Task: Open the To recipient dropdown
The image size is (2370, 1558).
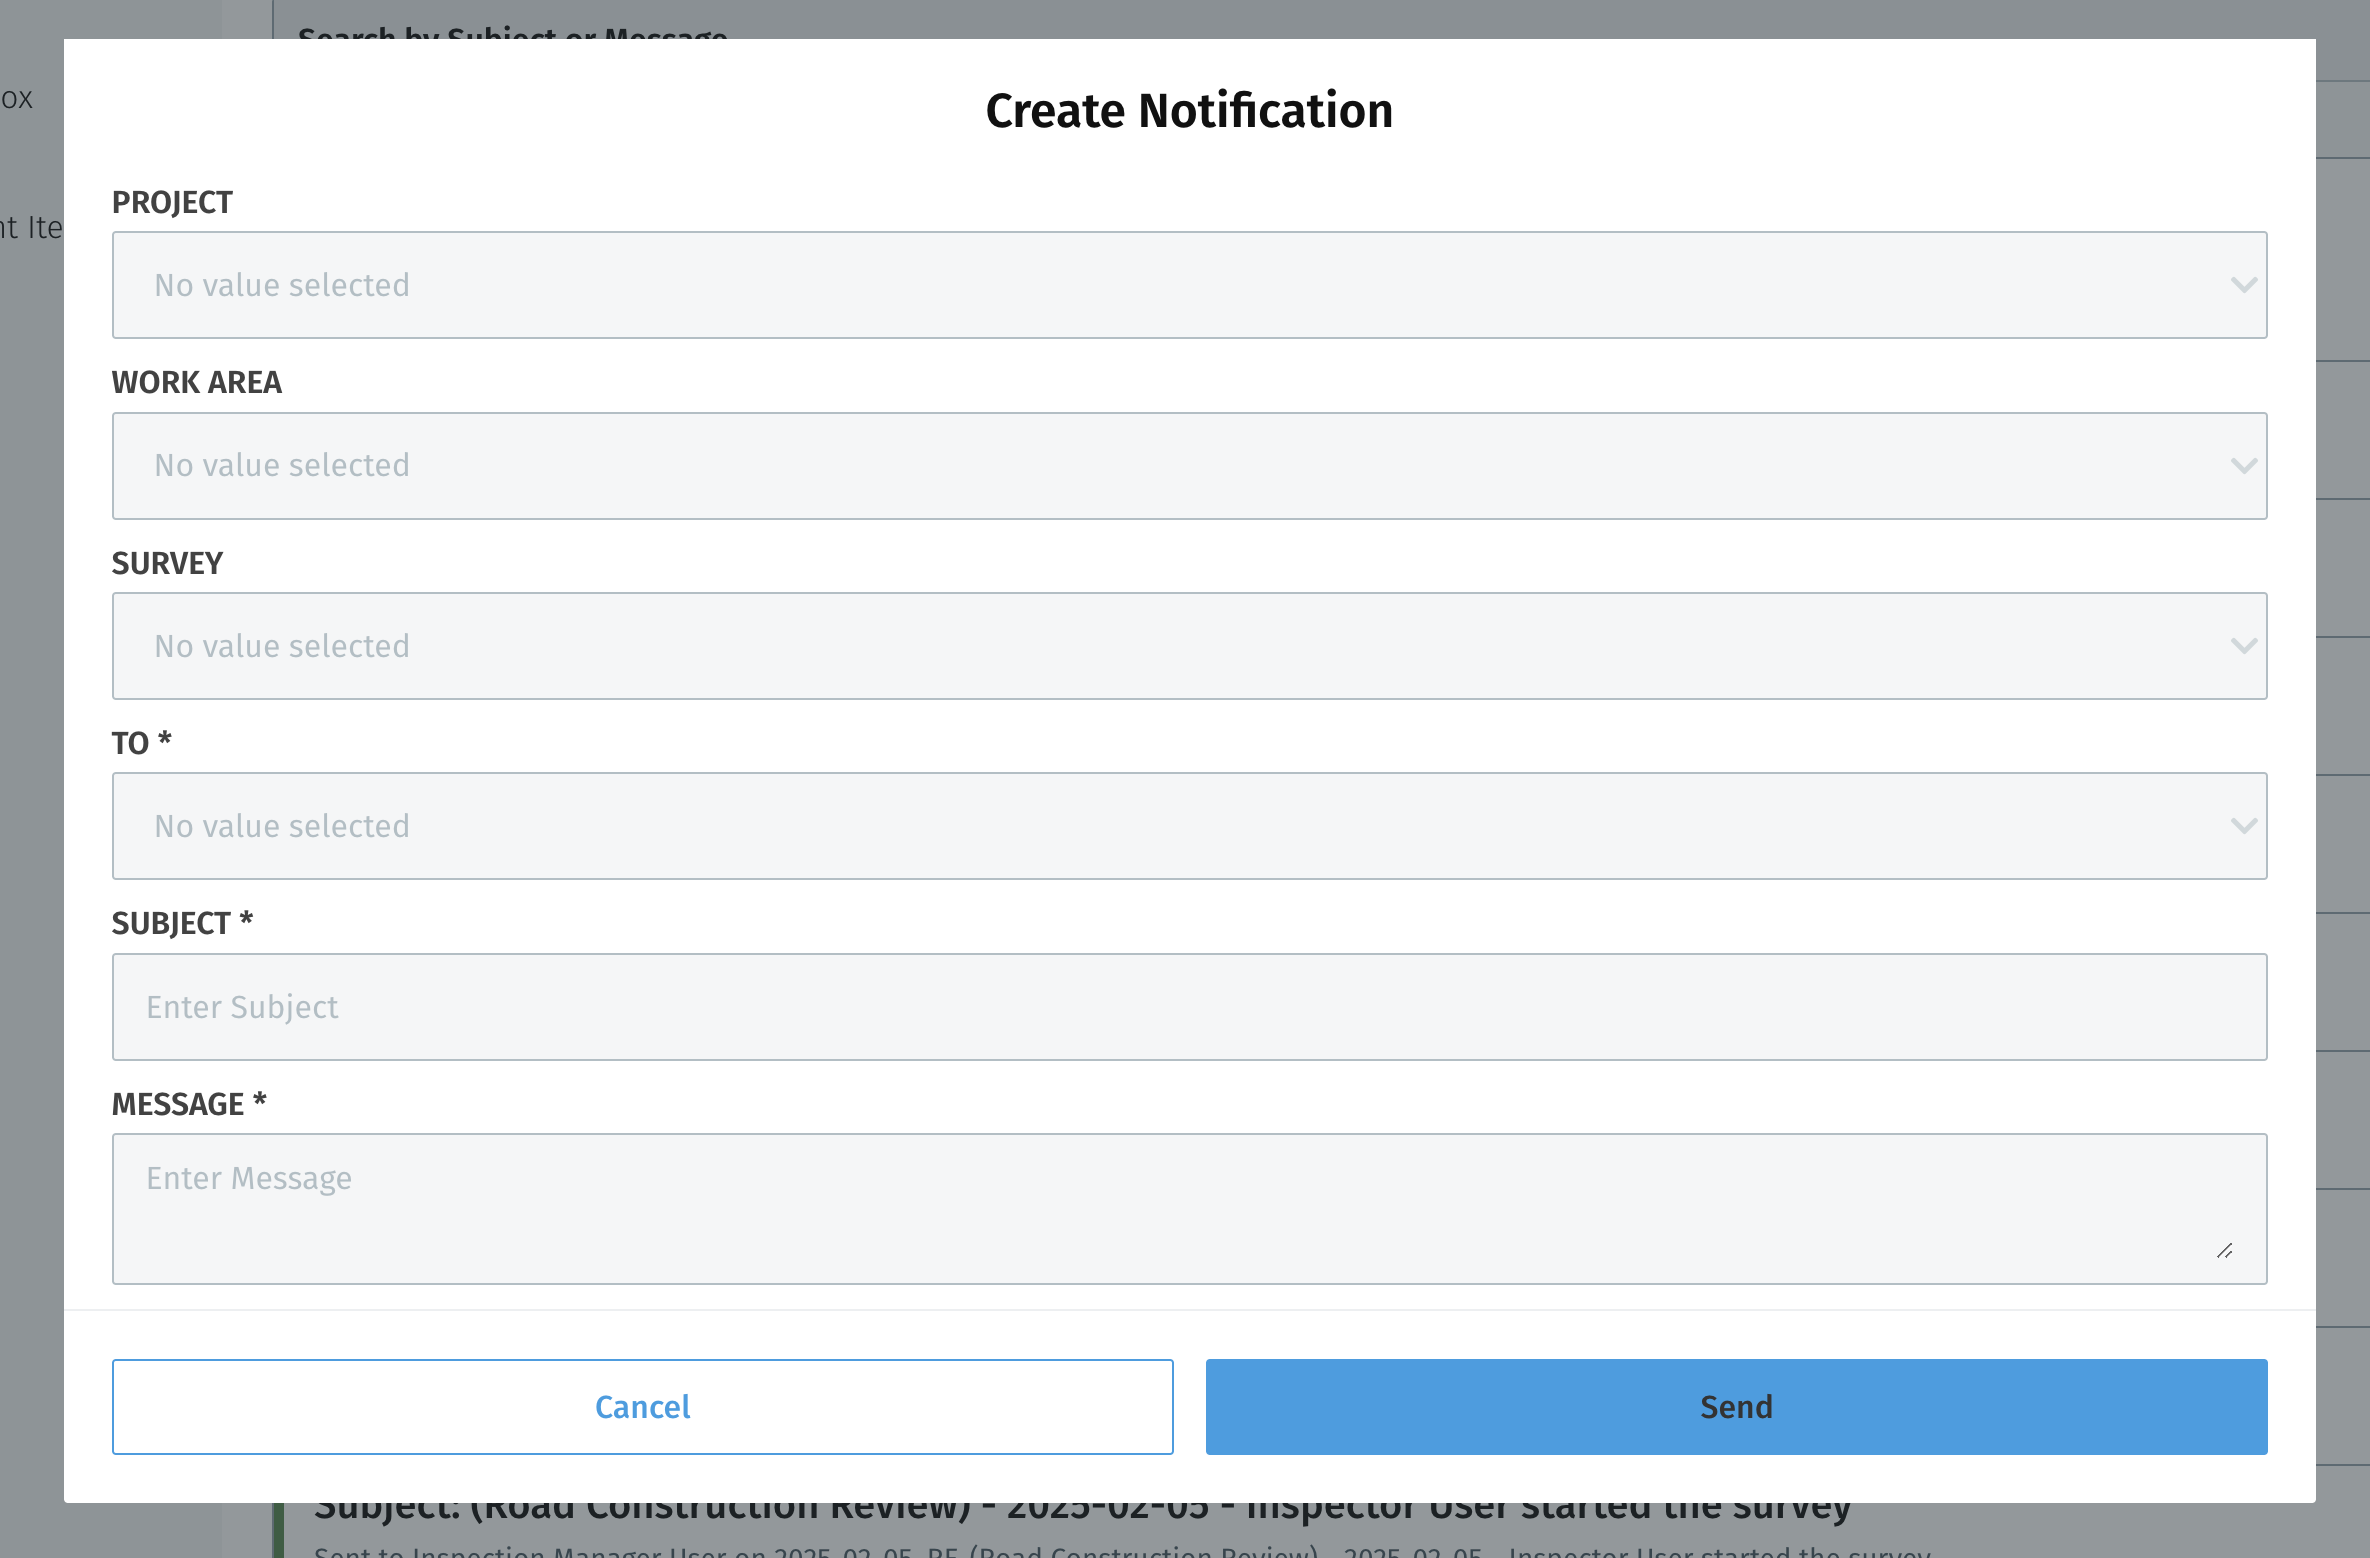Action: click(1189, 826)
